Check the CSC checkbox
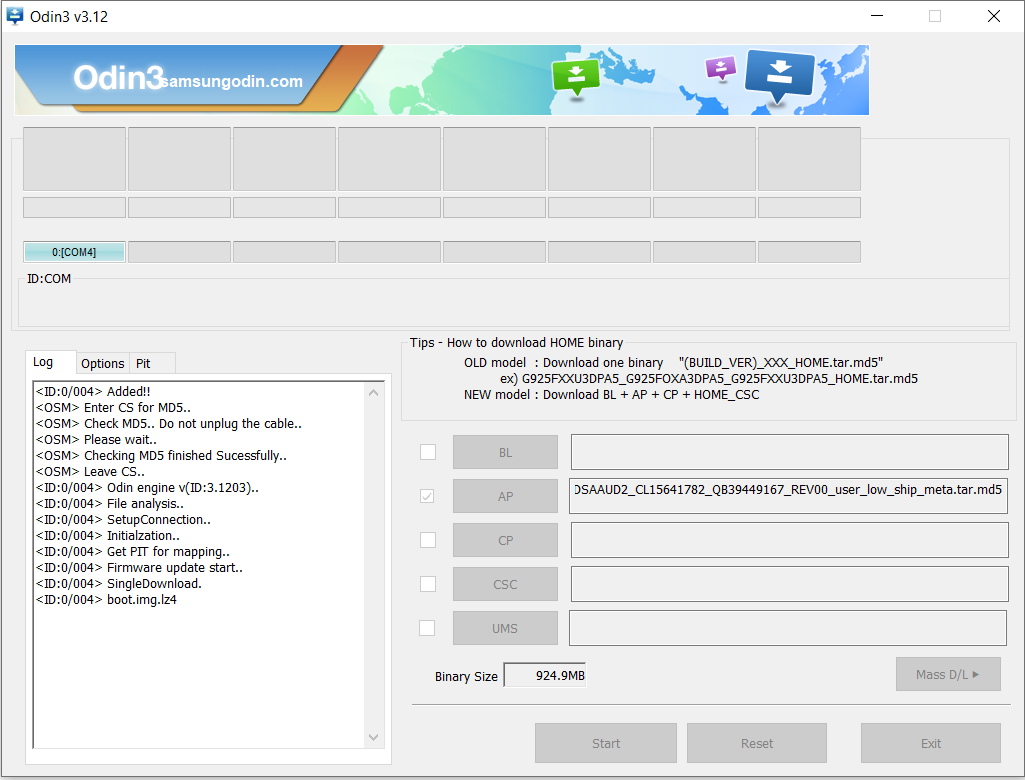 [x=428, y=584]
